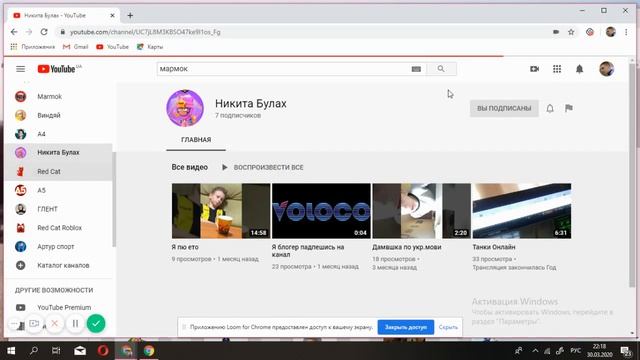
Task: Open the YouTube hamburger guide menu
Action: click(x=20, y=69)
